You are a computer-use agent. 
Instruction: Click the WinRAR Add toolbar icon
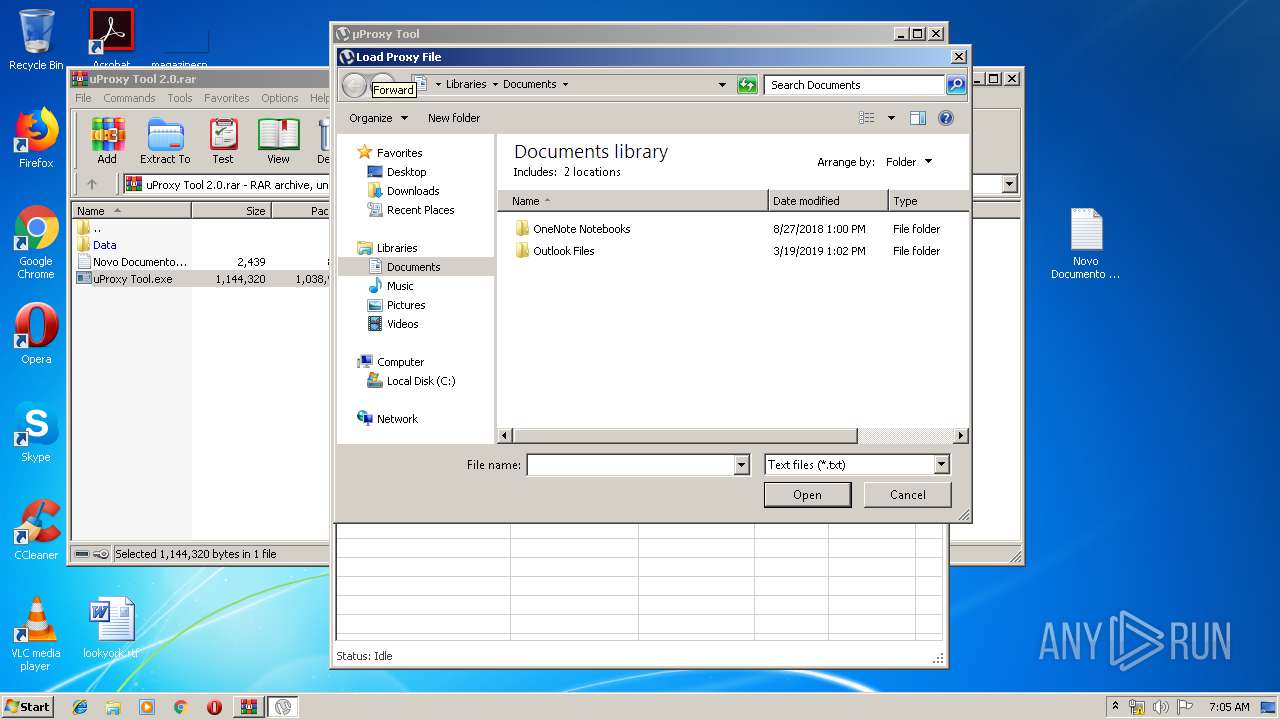click(x=107, y=141)
